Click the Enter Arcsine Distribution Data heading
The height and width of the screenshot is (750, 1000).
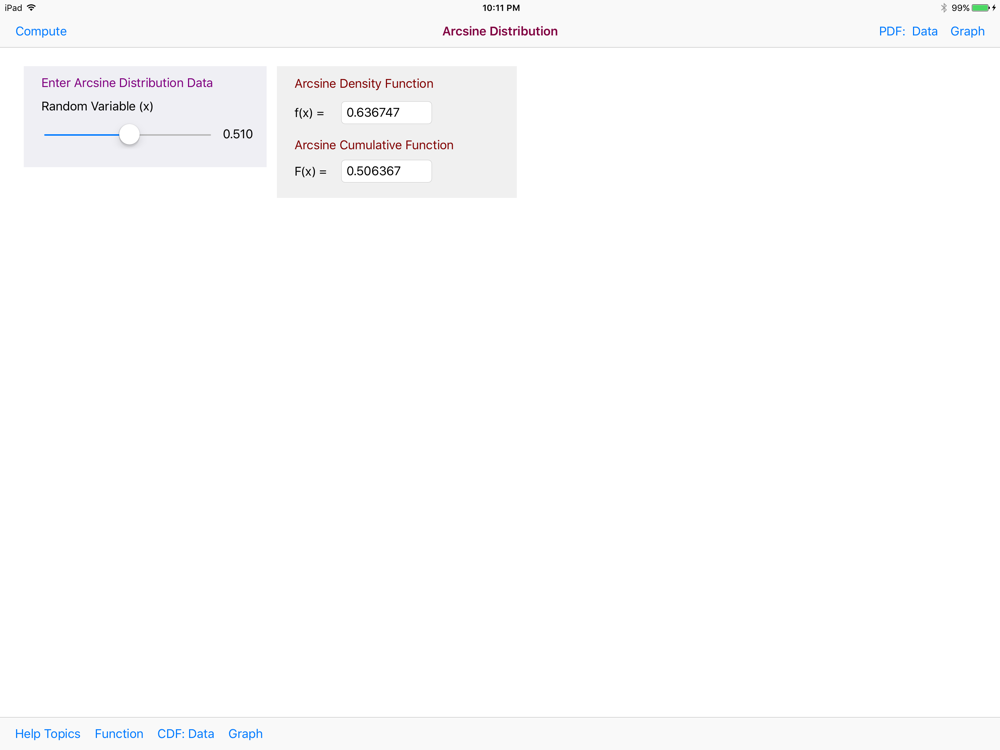pos(127,83)
